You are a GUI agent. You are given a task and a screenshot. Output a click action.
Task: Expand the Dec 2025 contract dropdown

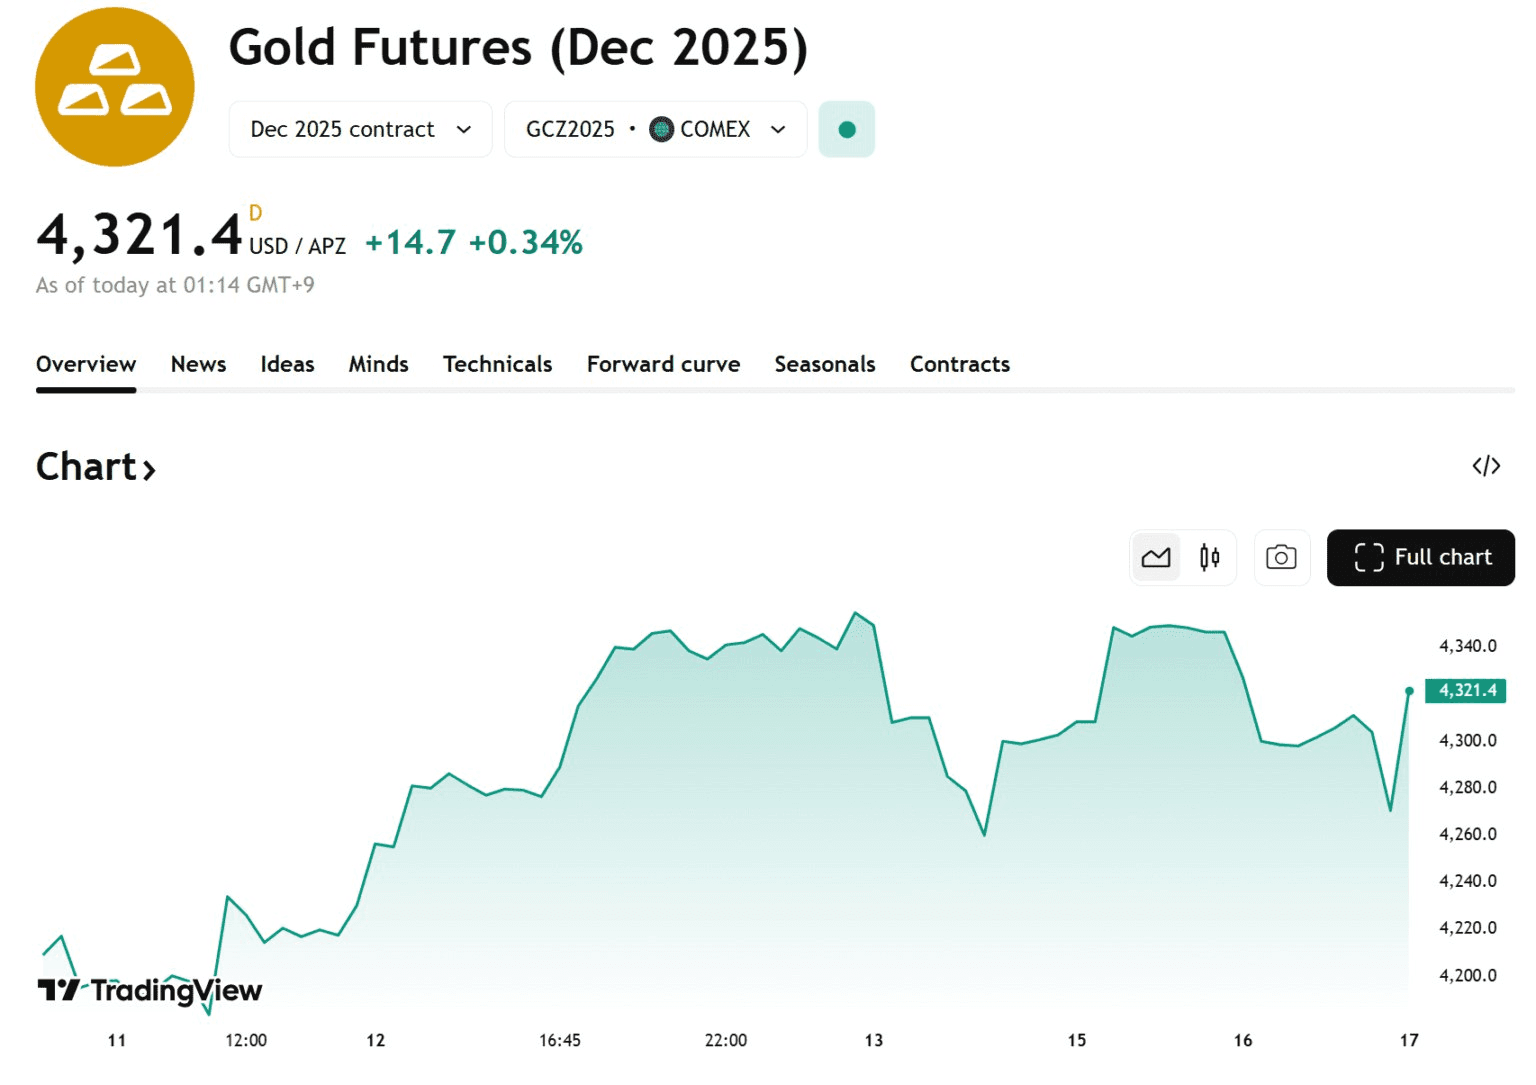point(360,129)
